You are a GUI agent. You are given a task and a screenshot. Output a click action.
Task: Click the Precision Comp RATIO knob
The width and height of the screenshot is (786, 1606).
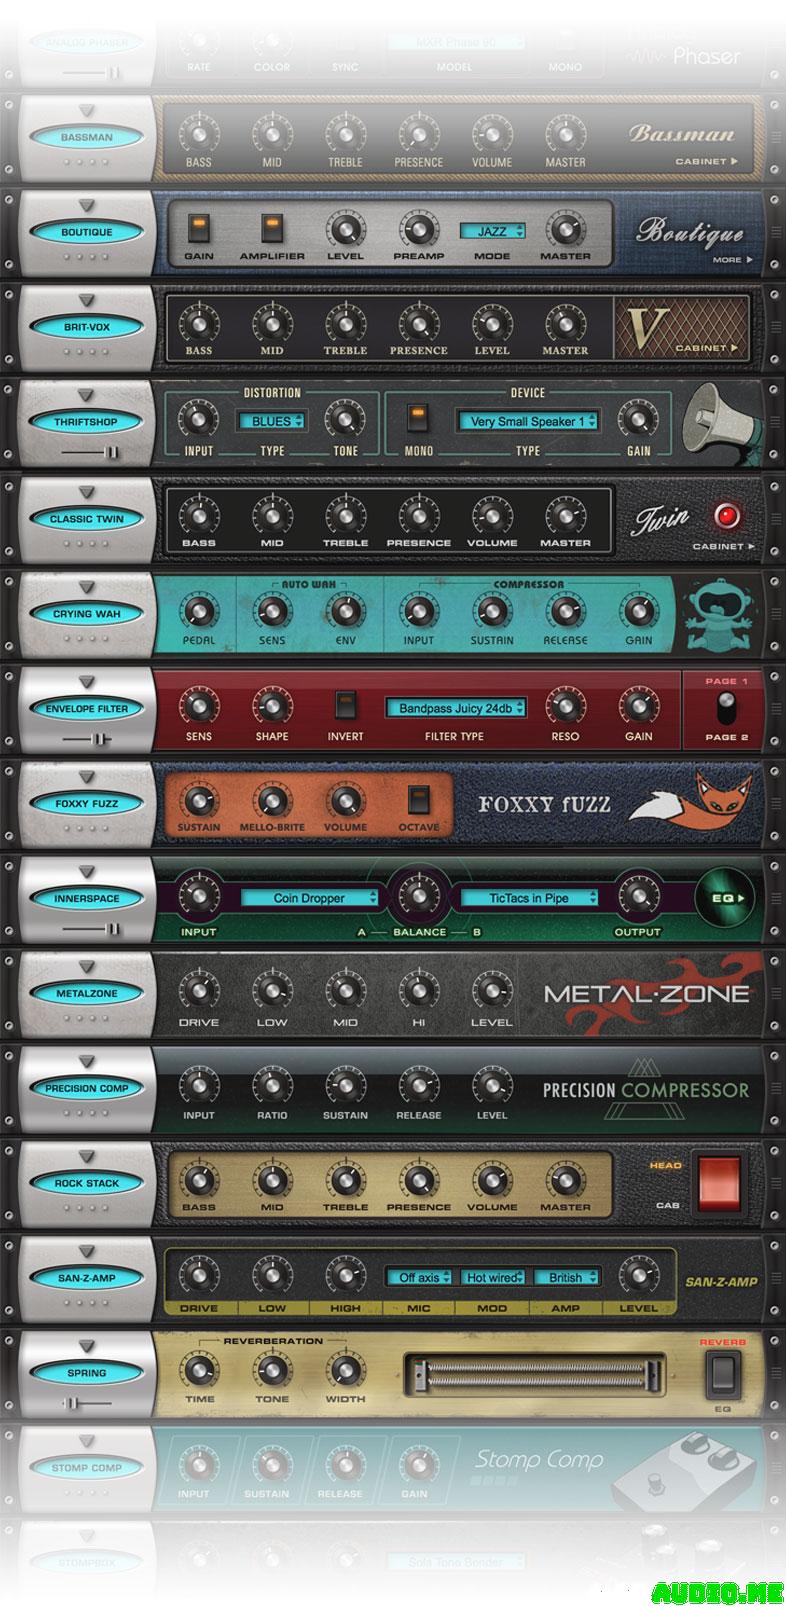click(272, 1086)
